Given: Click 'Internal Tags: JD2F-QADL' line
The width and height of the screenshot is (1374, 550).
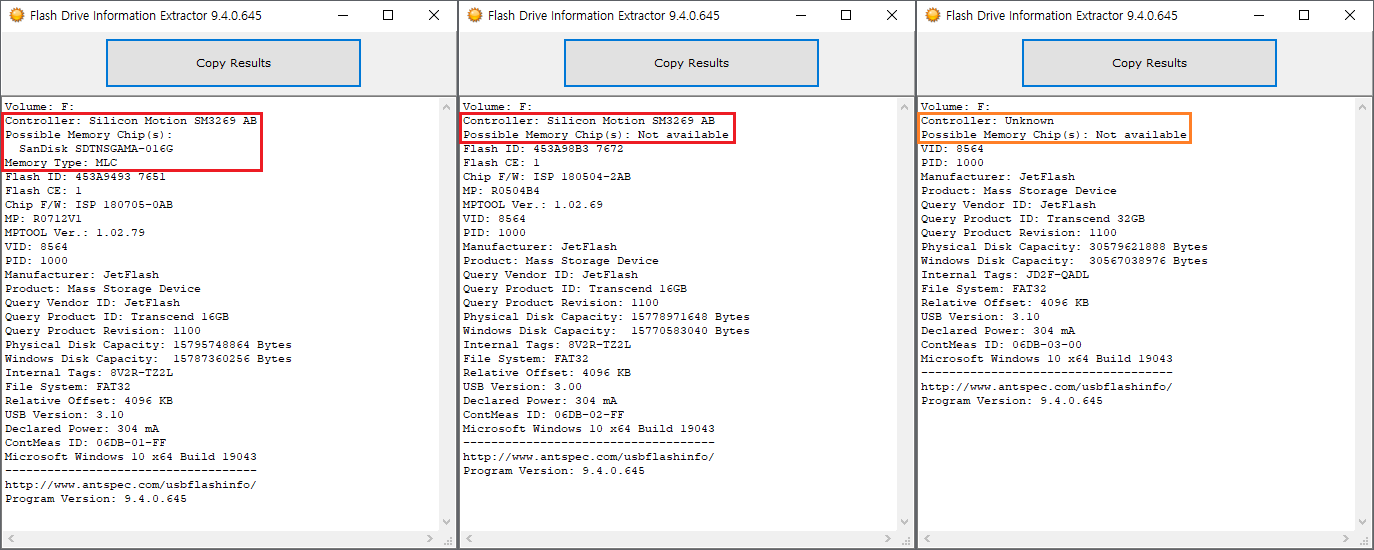Looking at the screenshot, I should (x=1005, y=274).
